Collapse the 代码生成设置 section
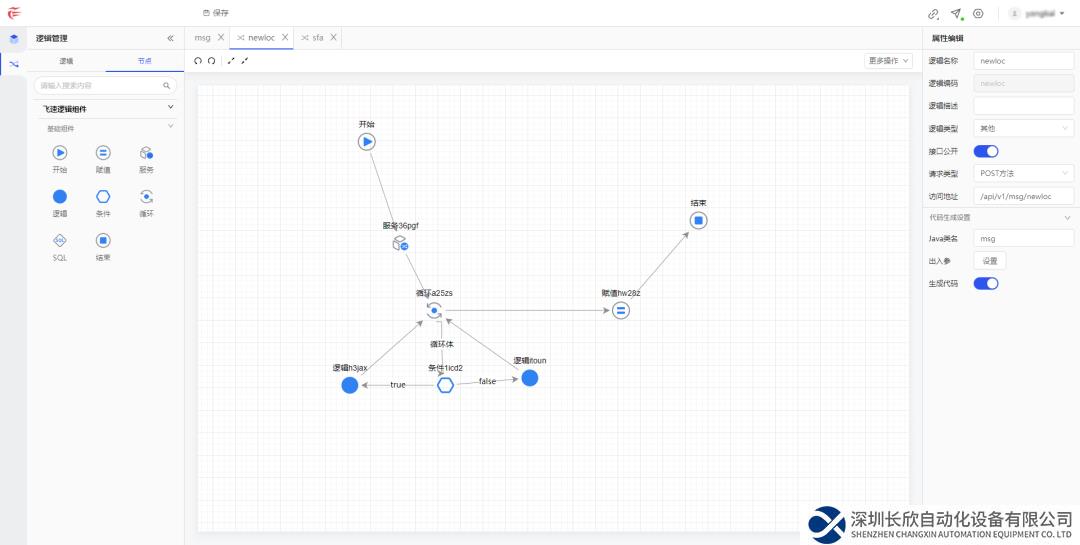The height and width of the screenshot is (545, 1080). click(1067, 217)
